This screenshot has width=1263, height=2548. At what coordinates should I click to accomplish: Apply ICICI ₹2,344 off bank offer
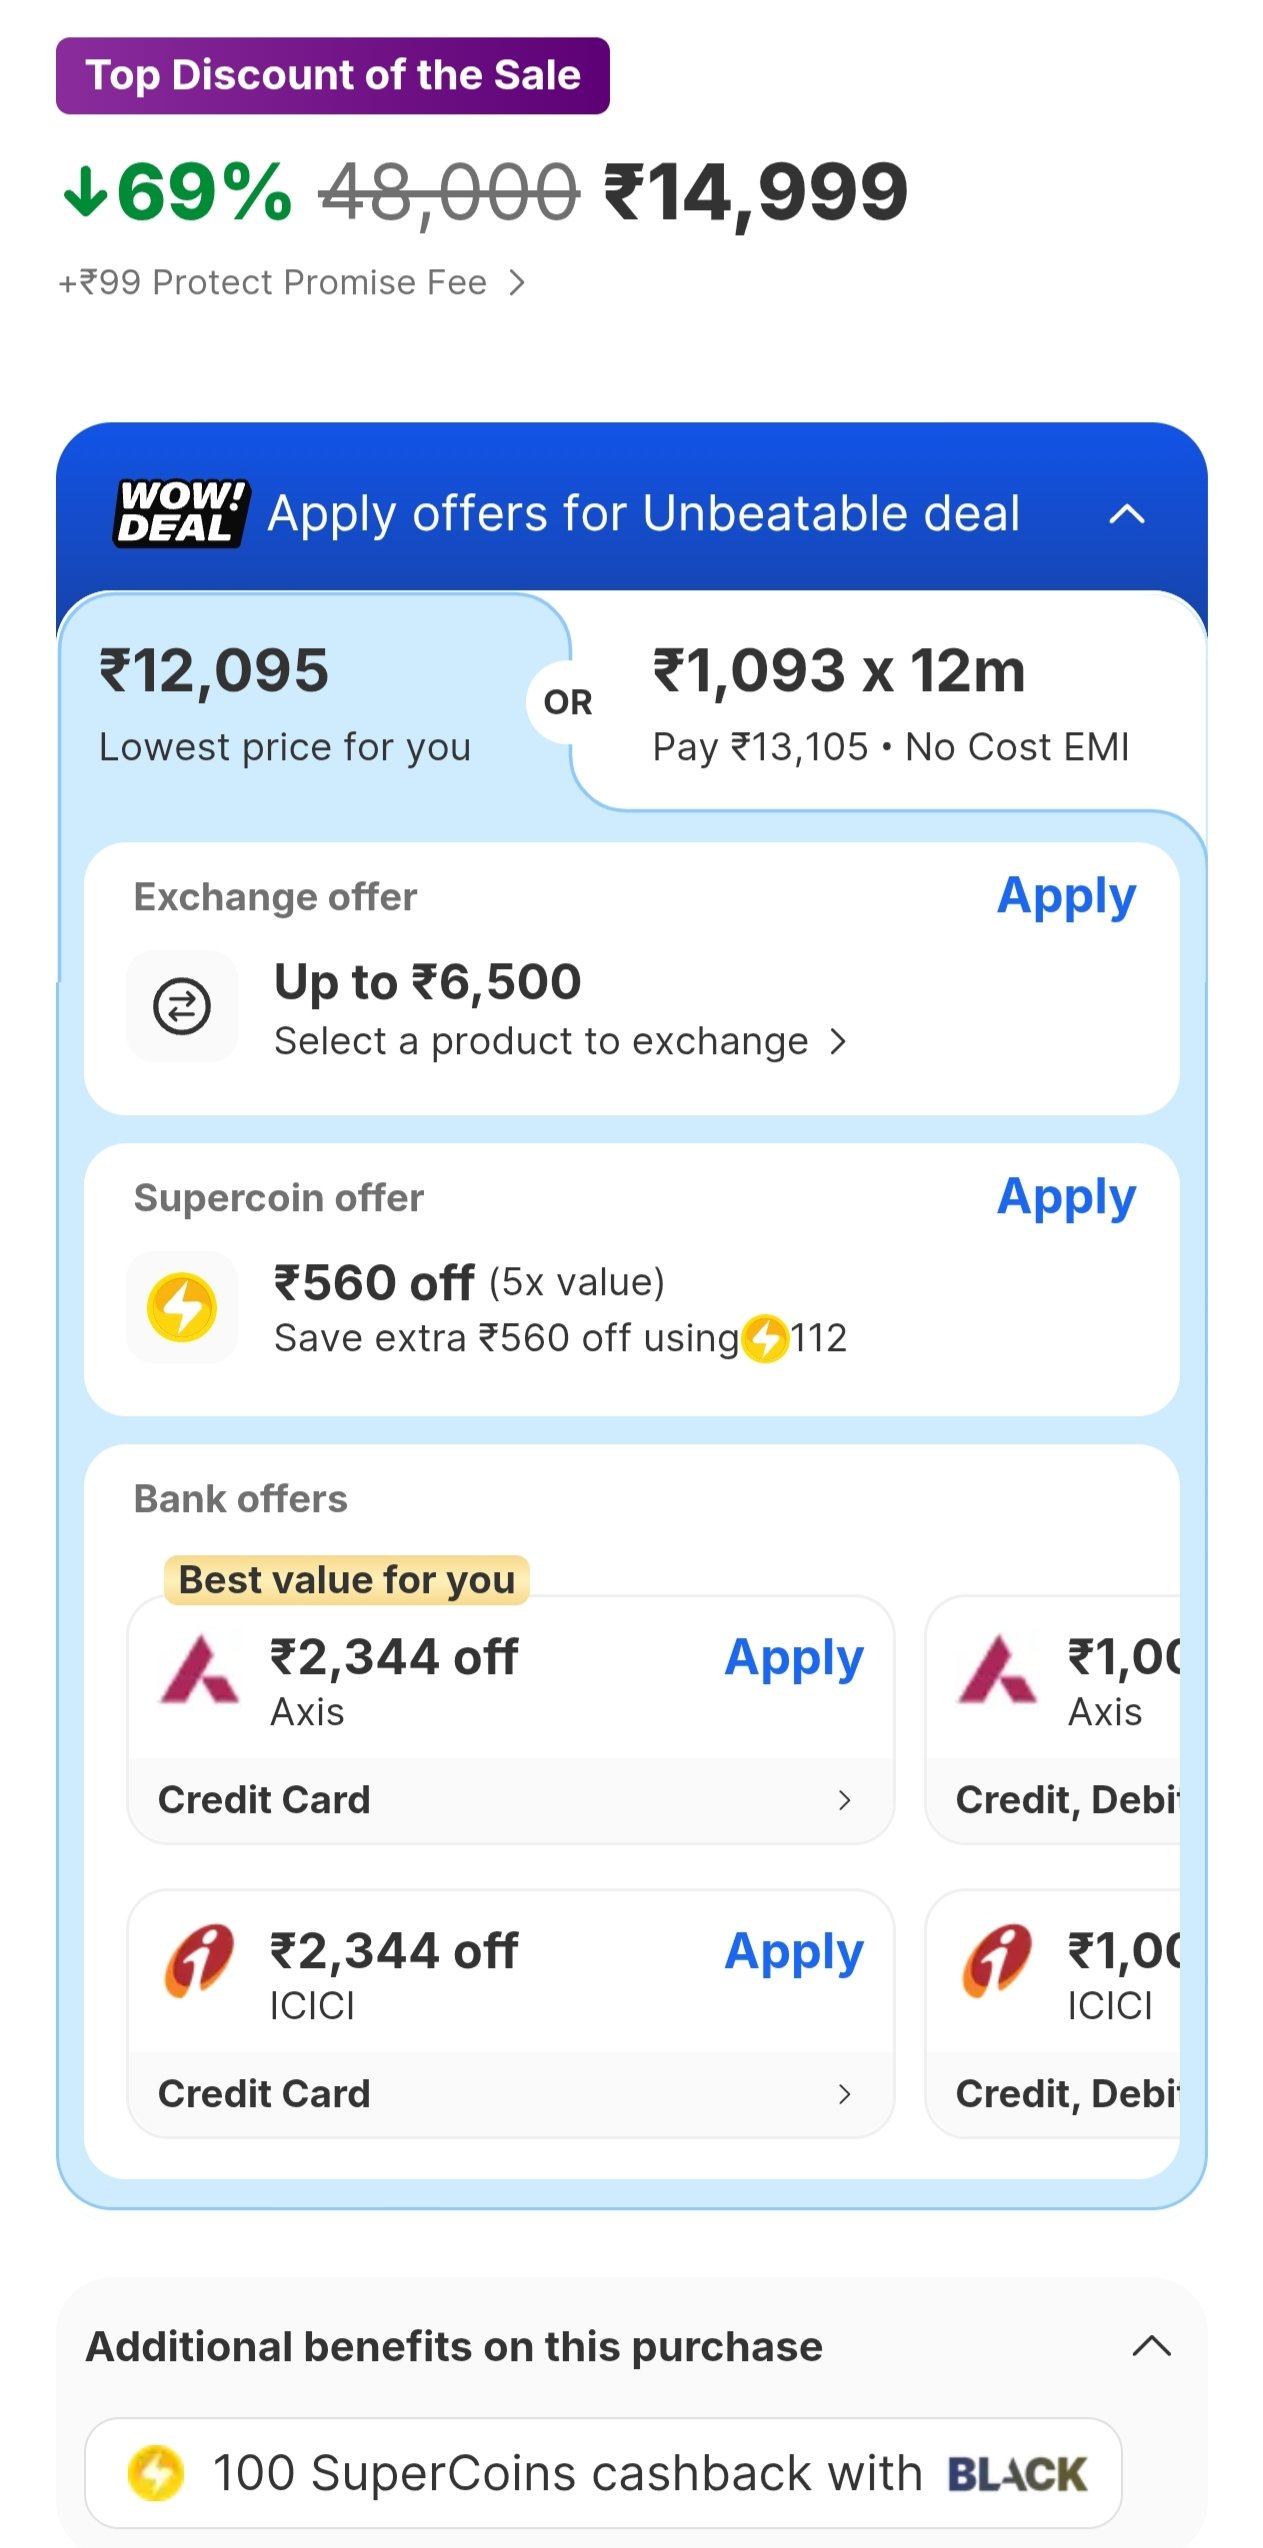click(794, 1952)
